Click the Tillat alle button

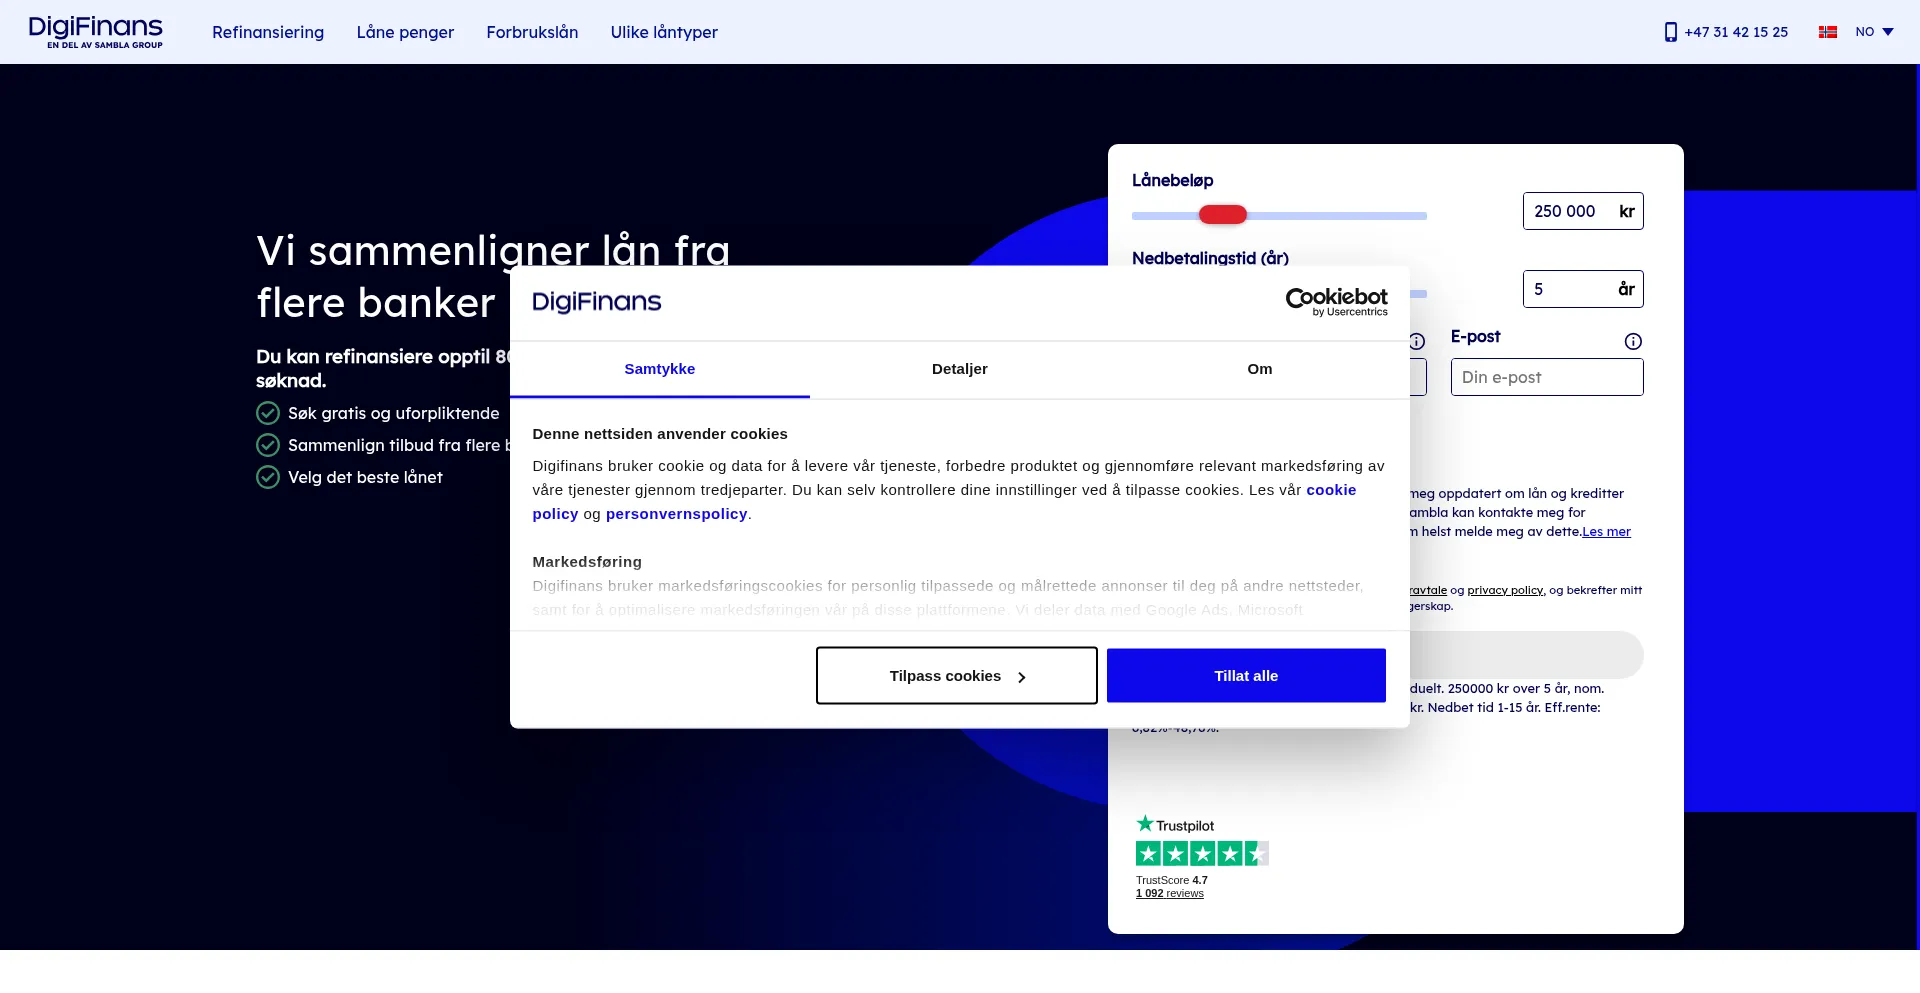click(1246, 676)
